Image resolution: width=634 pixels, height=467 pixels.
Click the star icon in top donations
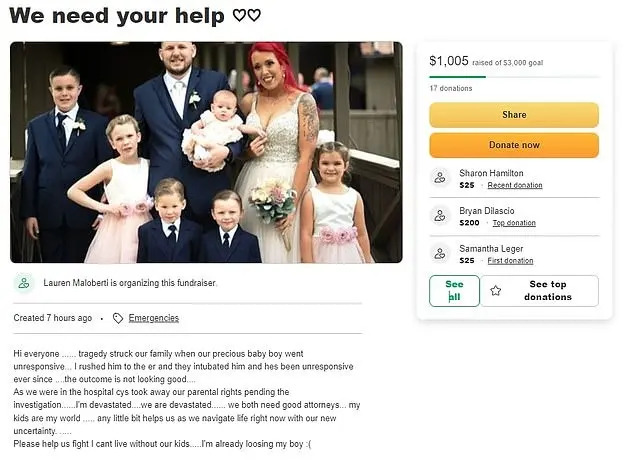point(496,291)
